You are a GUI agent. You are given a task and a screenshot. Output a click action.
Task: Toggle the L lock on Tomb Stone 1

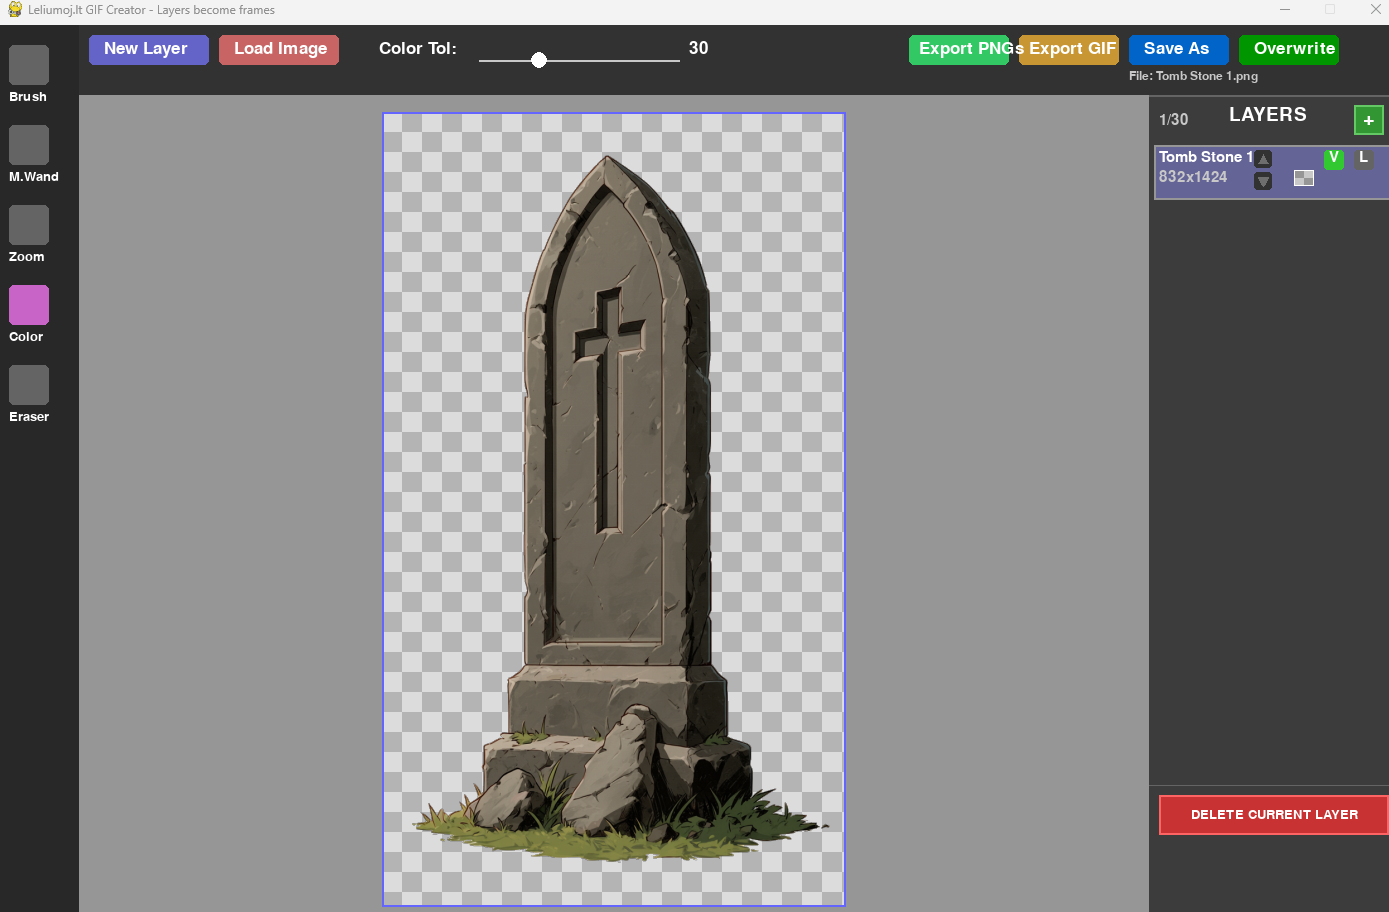[x=1363, y=158]
